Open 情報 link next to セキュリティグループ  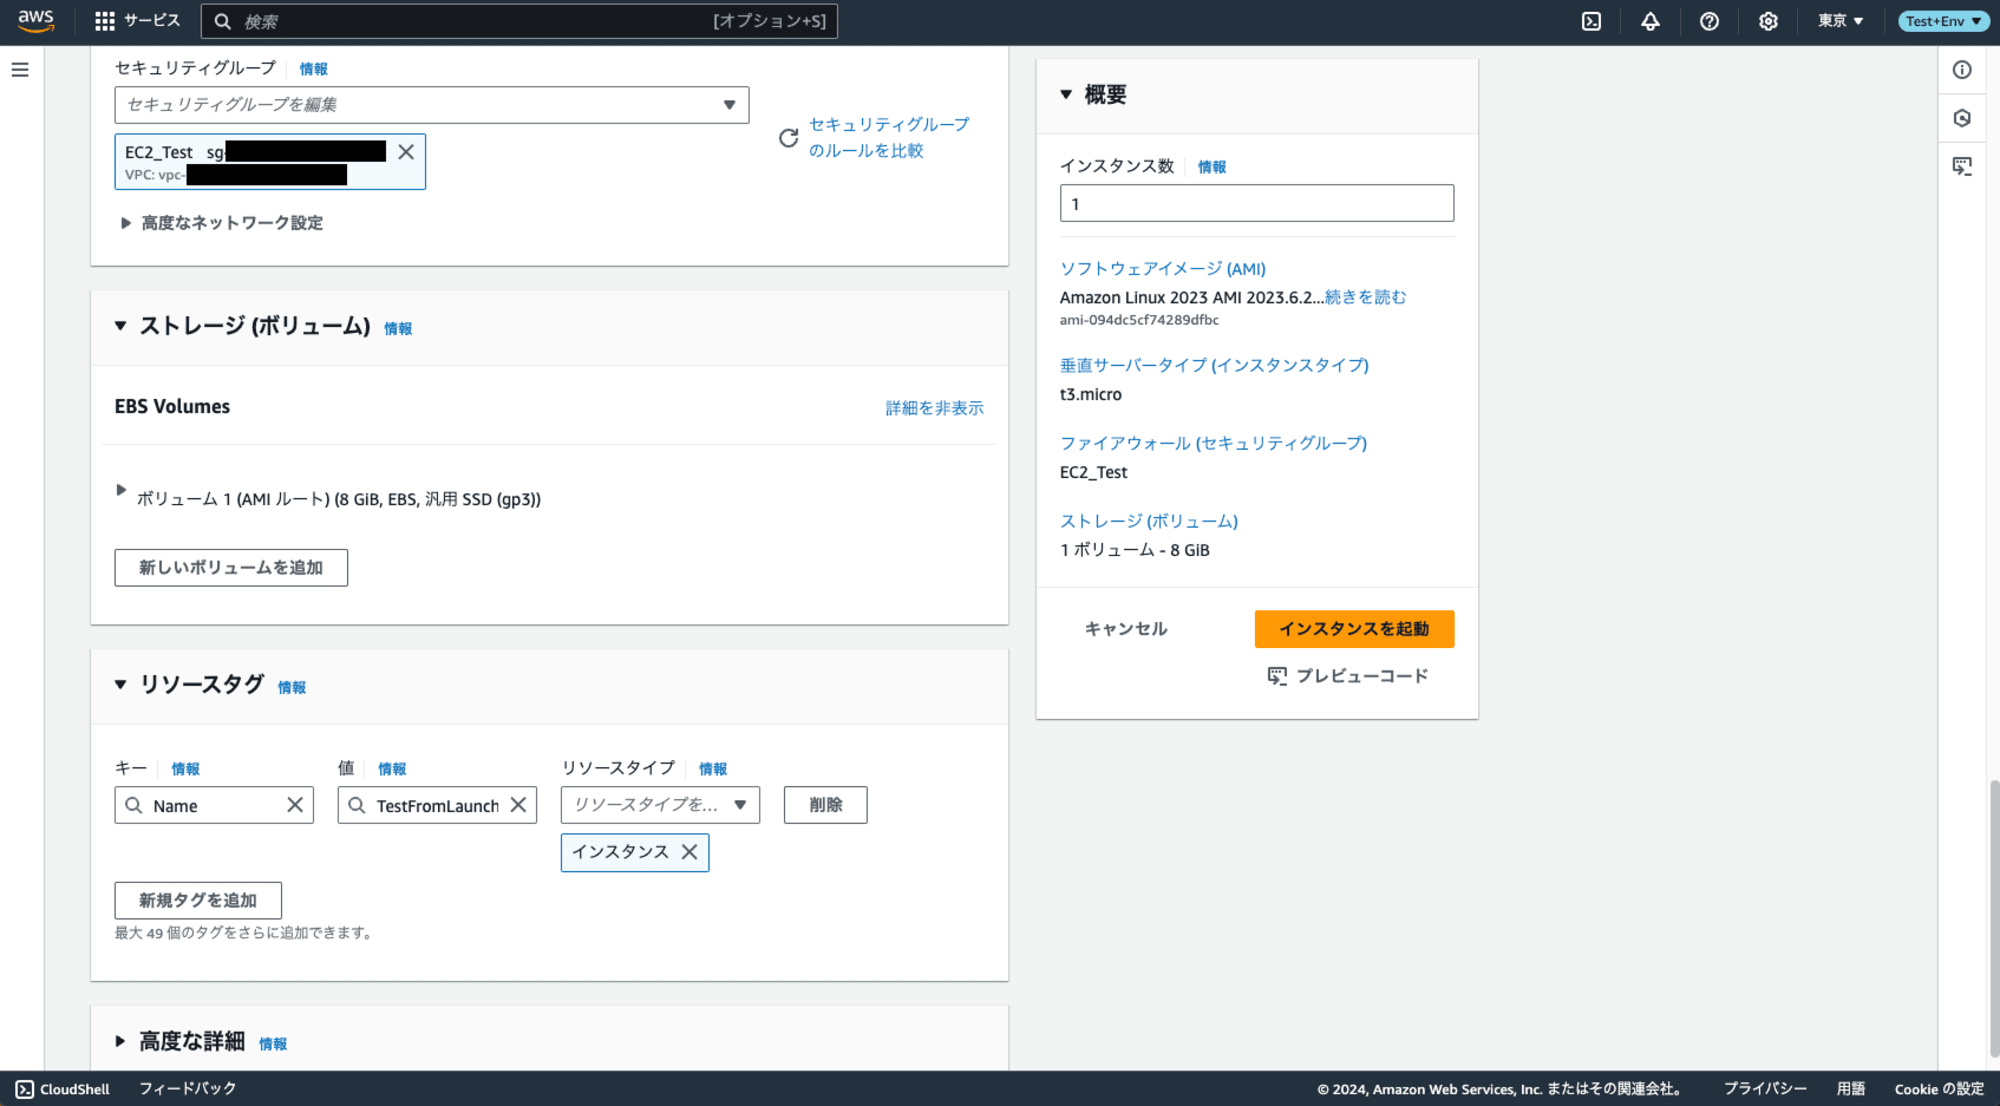(x=313, y=69)
